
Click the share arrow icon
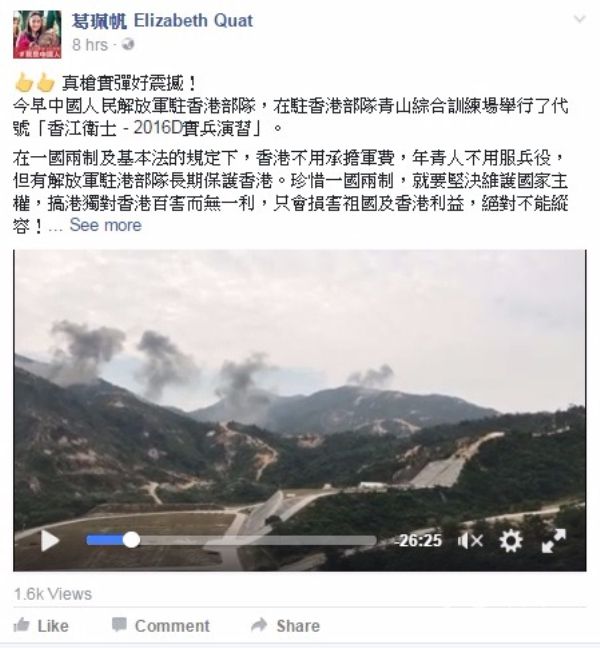(259, 625)
